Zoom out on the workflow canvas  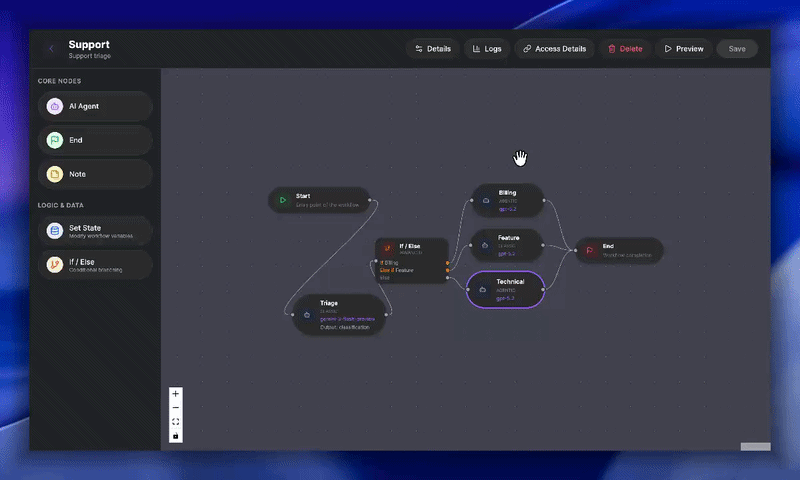[176, 408]
